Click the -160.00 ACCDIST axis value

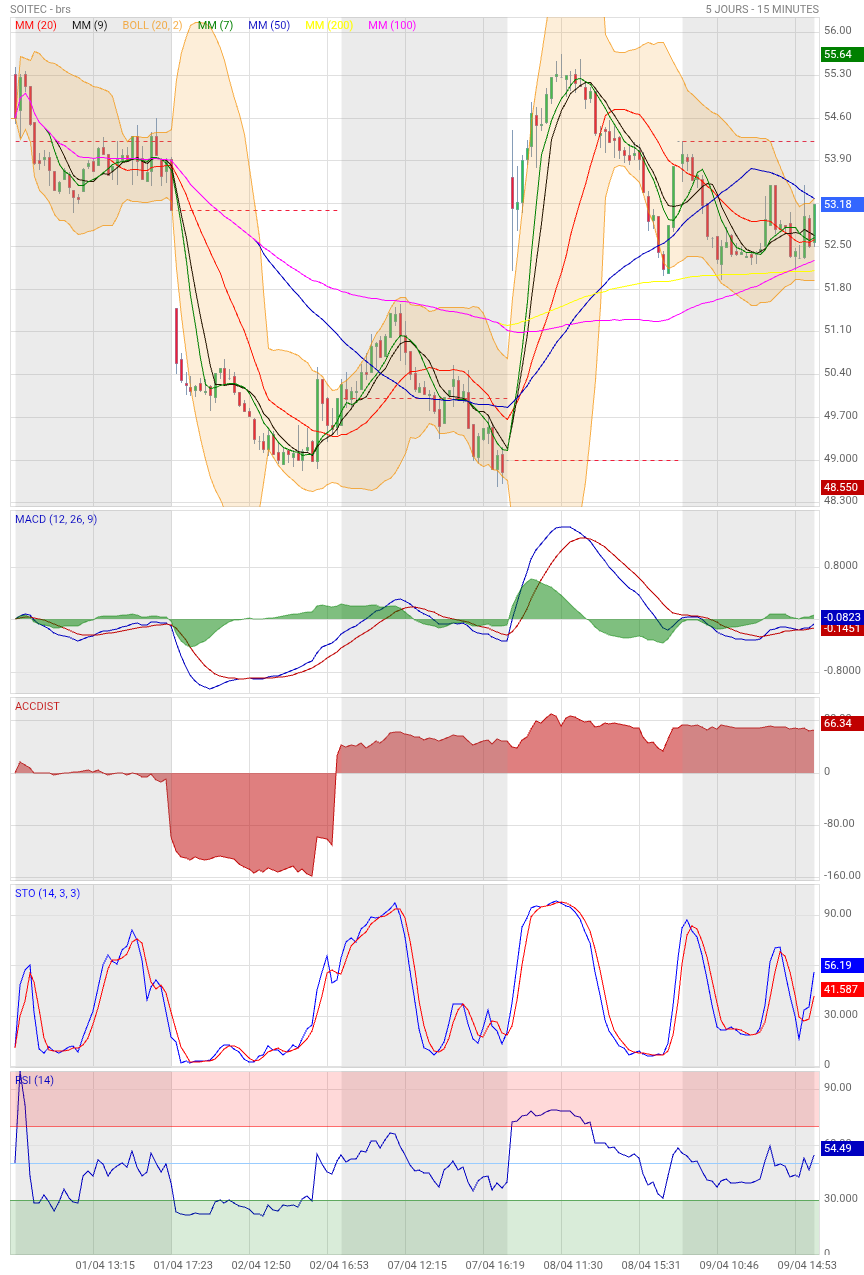(x=842, y=876)
